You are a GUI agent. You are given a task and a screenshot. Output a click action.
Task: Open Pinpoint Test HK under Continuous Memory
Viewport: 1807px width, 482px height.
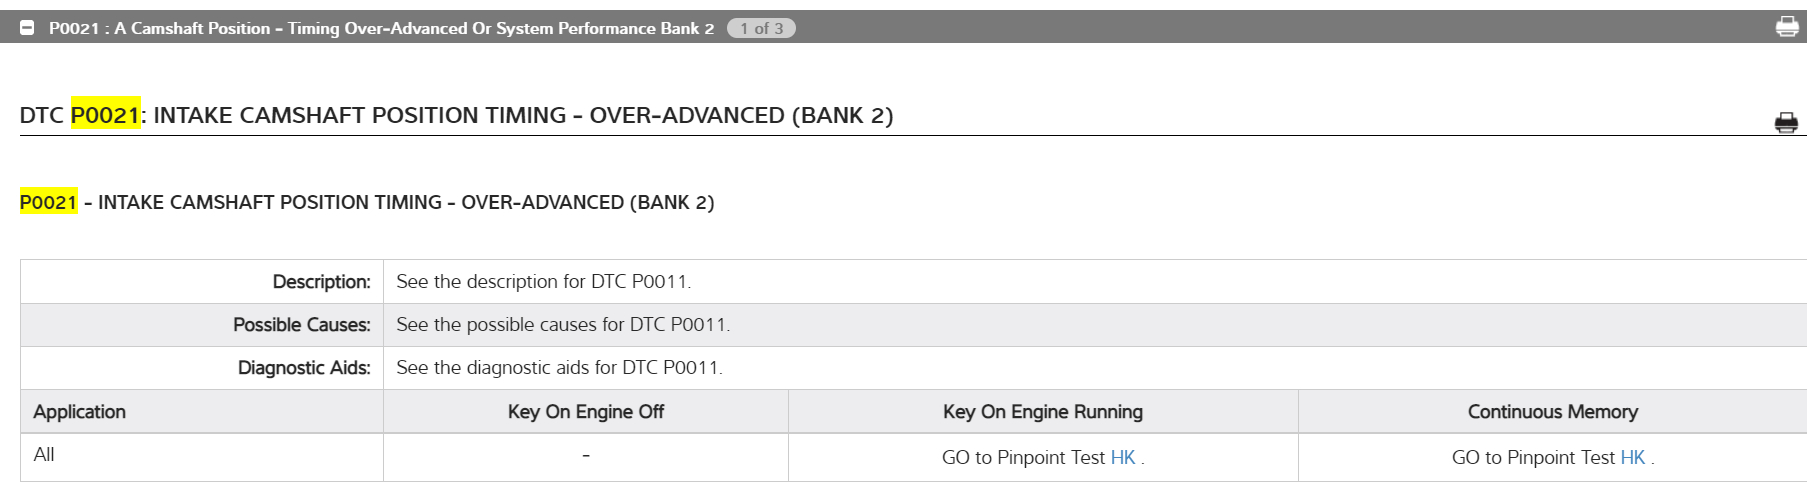click(x=1632, y=457)
